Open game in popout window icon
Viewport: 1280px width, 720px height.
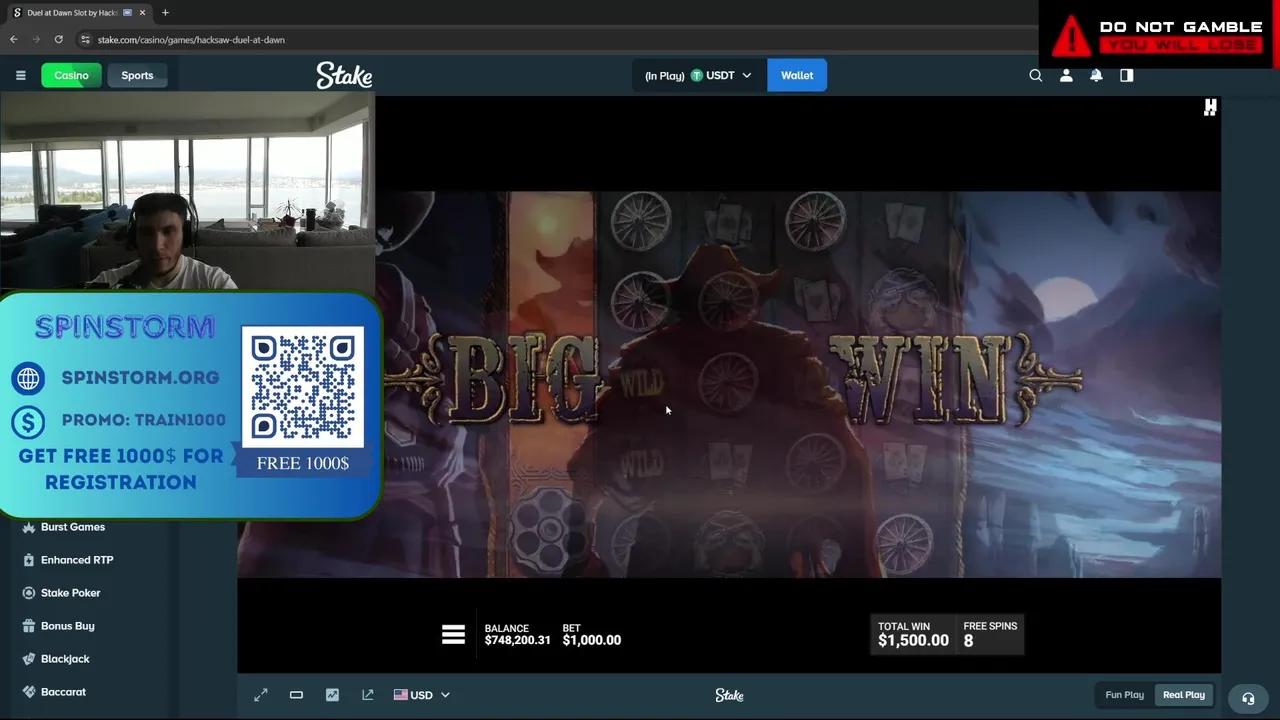(x=368, y=695)
